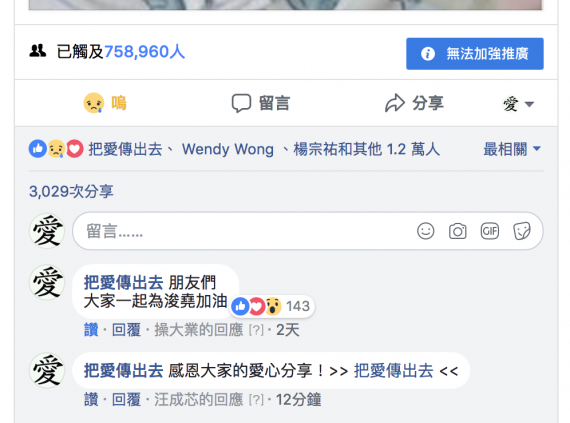Open the emoji picker in comment box
This screenshot has width=570, height=423.
[x=425, y=231]
